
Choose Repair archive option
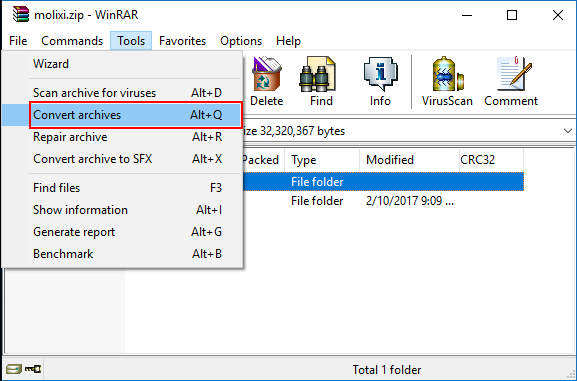122,137
